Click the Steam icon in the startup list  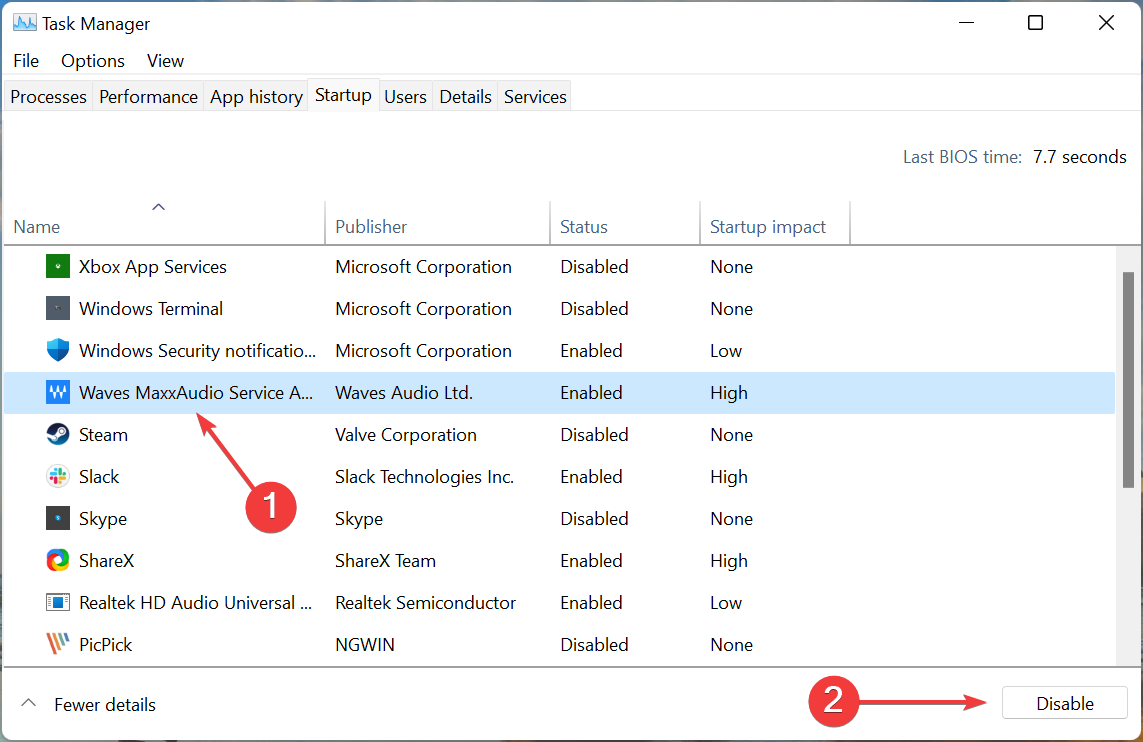(x=57, y=434)
